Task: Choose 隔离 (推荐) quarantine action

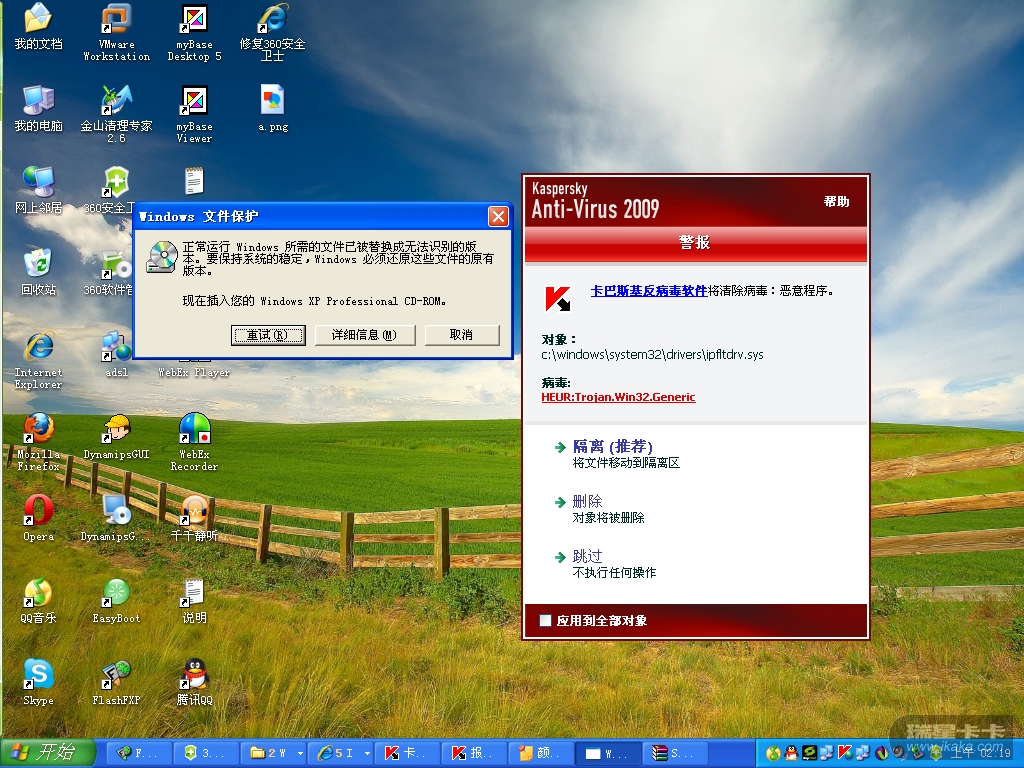Action: tap(612, 446)
